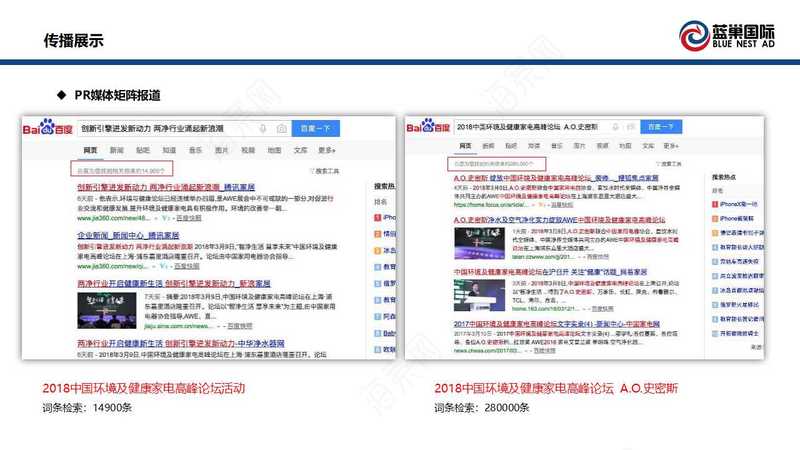
Task: Open the first right result A.O.史密斯 …搜狐焦点家居
Action: [x=556, y=178]
